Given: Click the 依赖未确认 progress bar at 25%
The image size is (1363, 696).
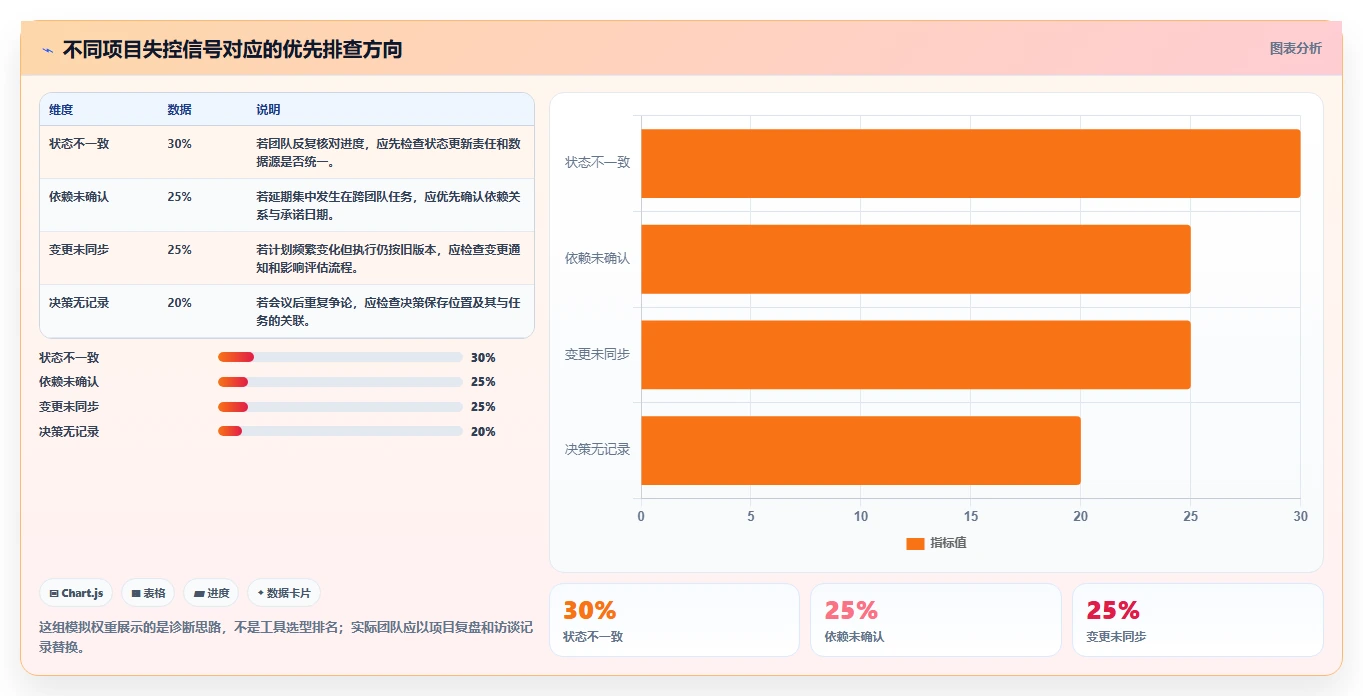Looking at the screenshot, I should click(x=340, y=382).
